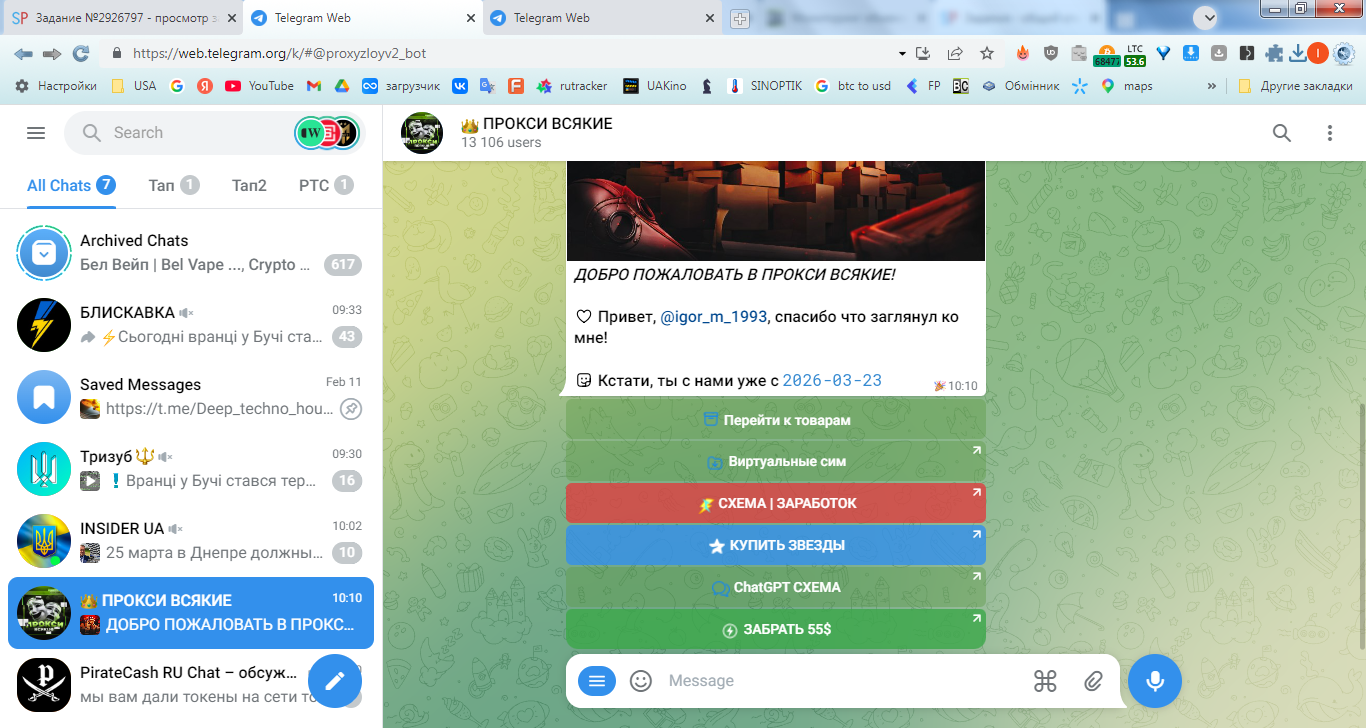Compose a new message with the pencil button
The height and width of the screenshot is (728, 1366).
click(335, 681)
